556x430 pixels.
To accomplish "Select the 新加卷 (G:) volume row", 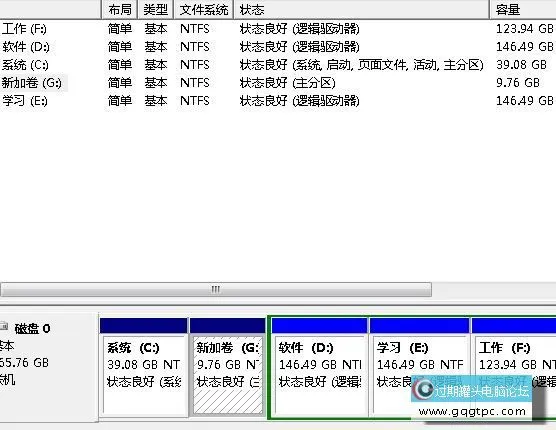I will click(x=278, y=83).
